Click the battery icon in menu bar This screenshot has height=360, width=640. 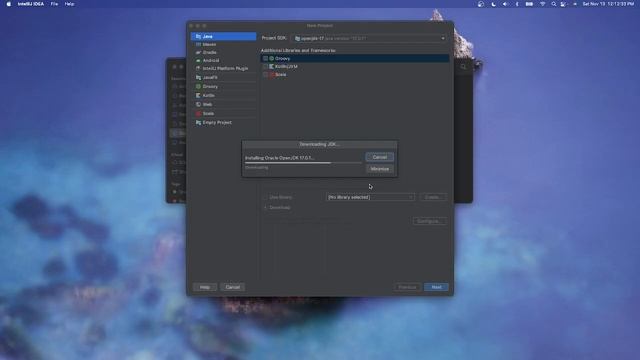(x=529, y=4)
